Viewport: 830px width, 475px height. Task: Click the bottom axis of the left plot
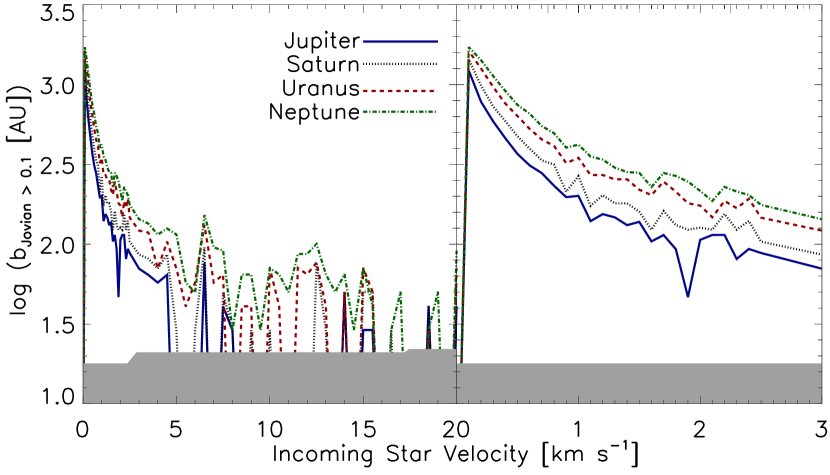coord(268,403)
